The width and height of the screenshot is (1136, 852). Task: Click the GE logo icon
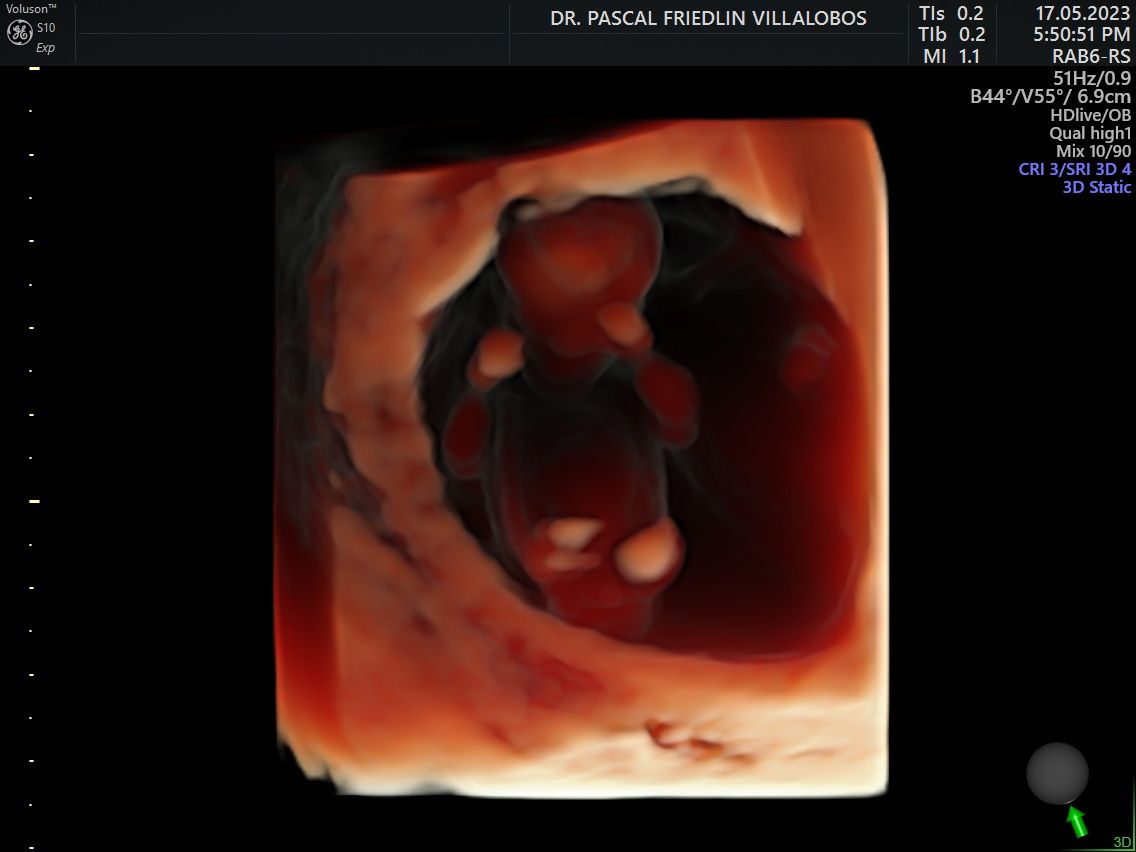click(19, 32)
